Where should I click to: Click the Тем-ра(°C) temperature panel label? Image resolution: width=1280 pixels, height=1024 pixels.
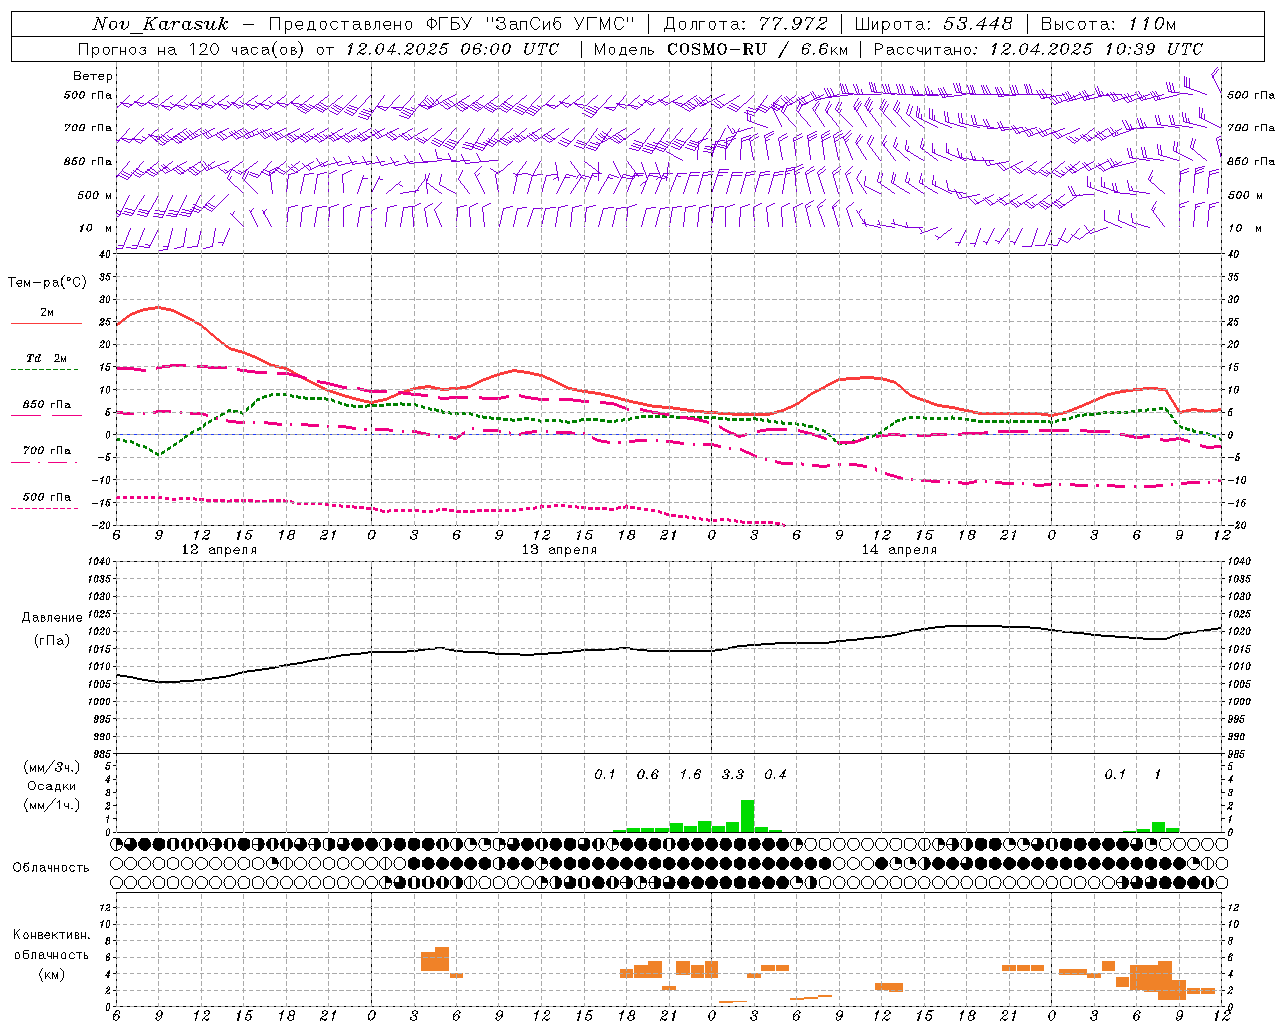click(x=47, y=283)
